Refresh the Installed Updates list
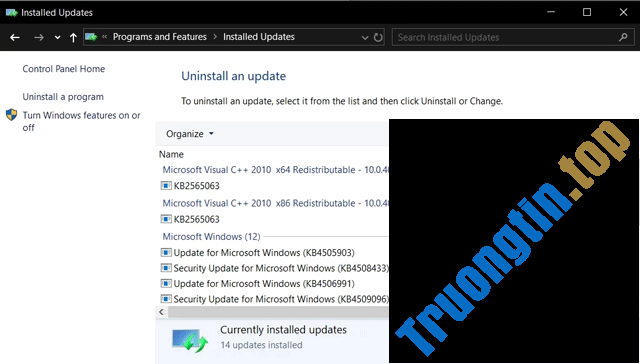 [x=378, y=38]
